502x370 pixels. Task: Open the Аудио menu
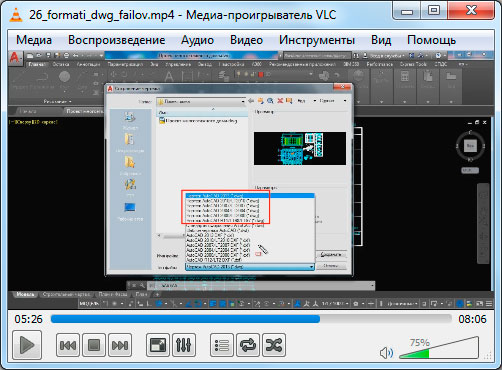point(197,40)
